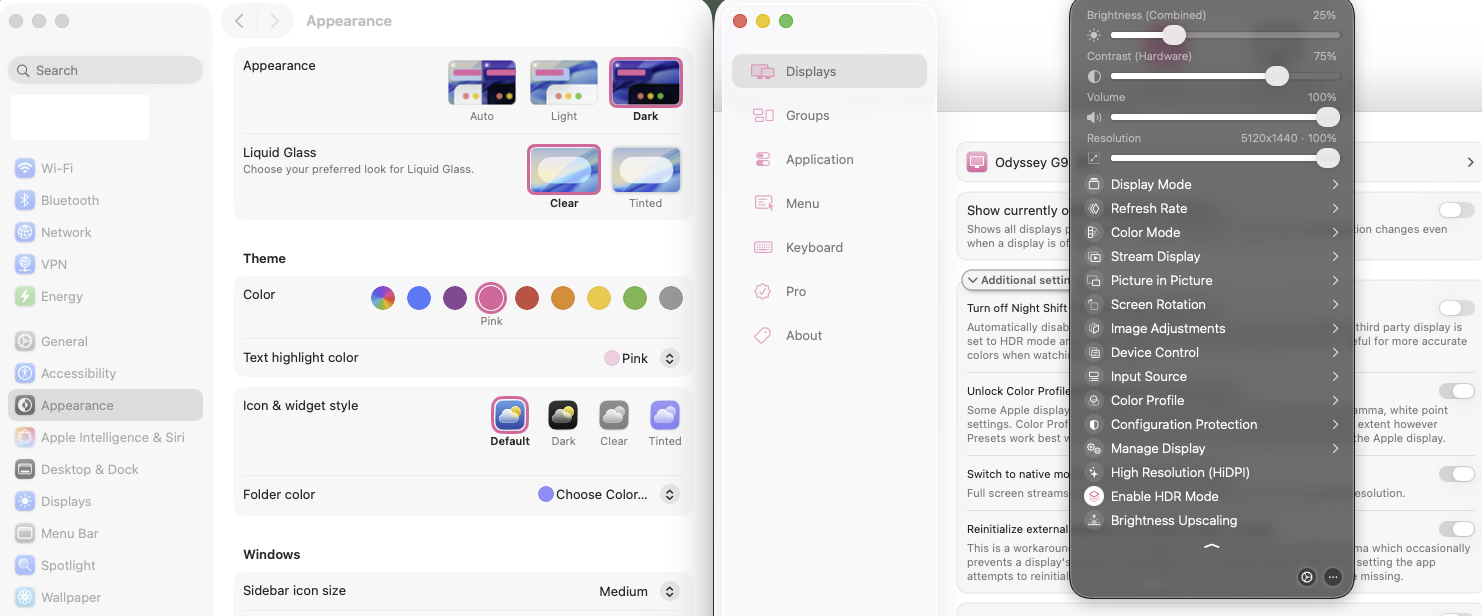Click the Input Source icon
Viewport: 1482px width, 616px height.
pos(1093,376)
